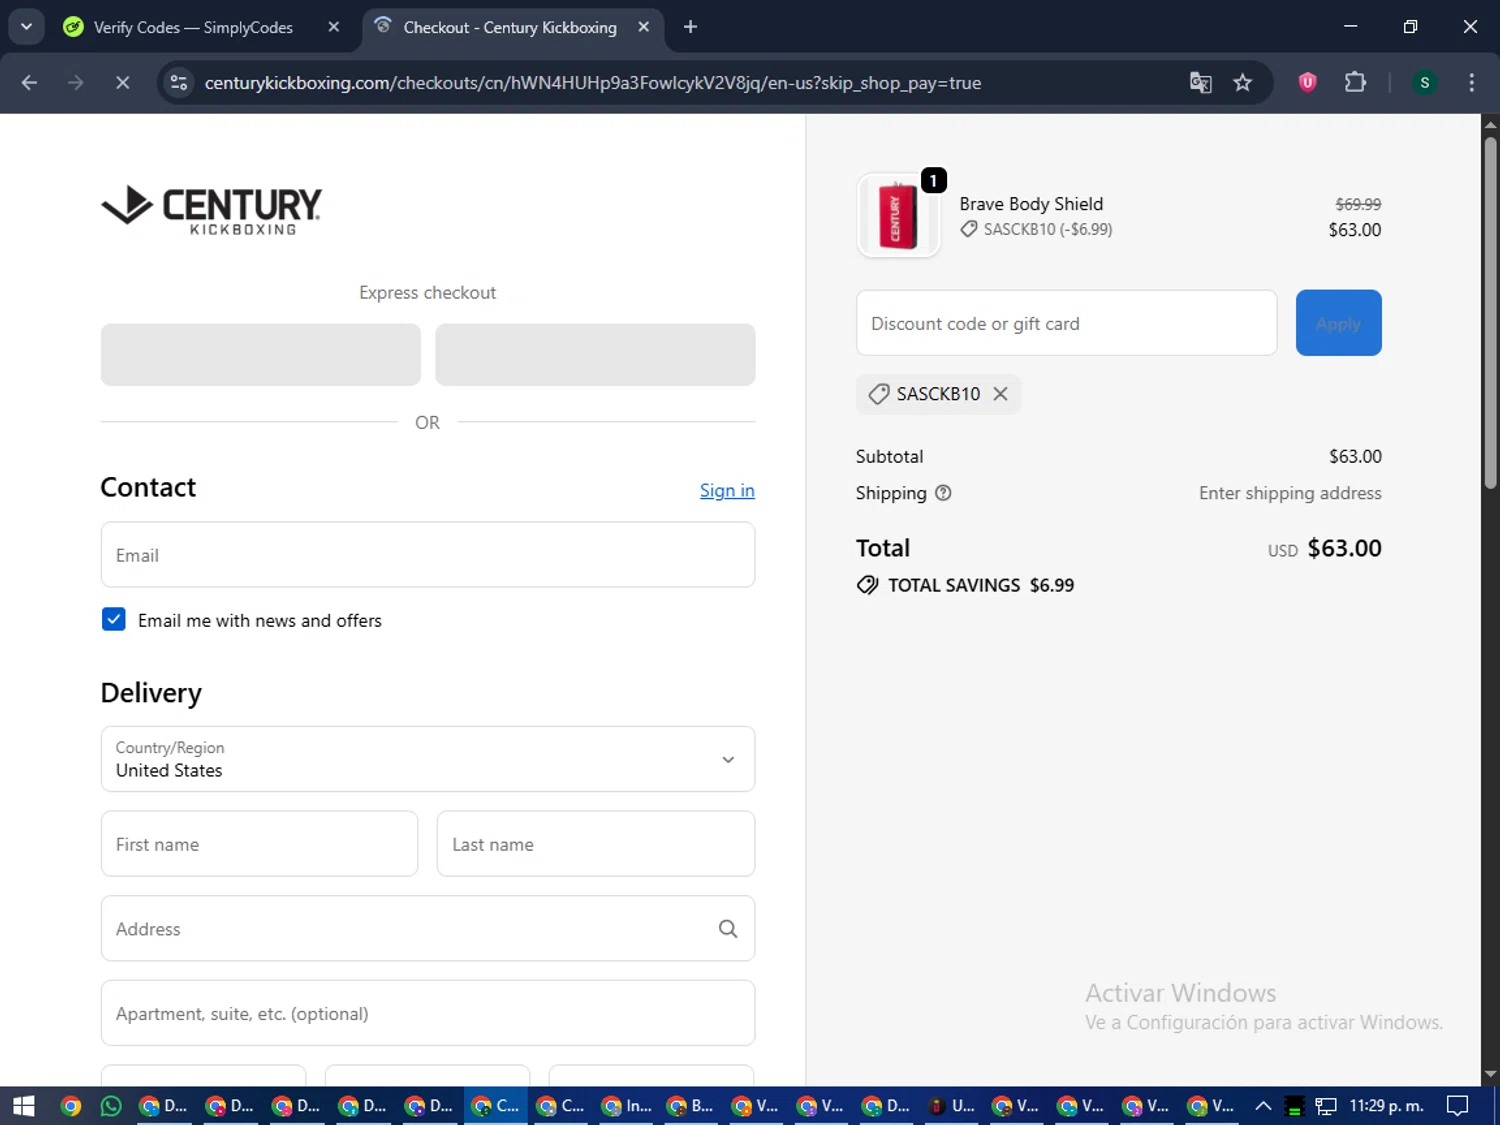Close the Verify Codes SimplyCodes tab
This screenshot has height=1125, width=1500.
pyautogui.click(x=334, y=27)
